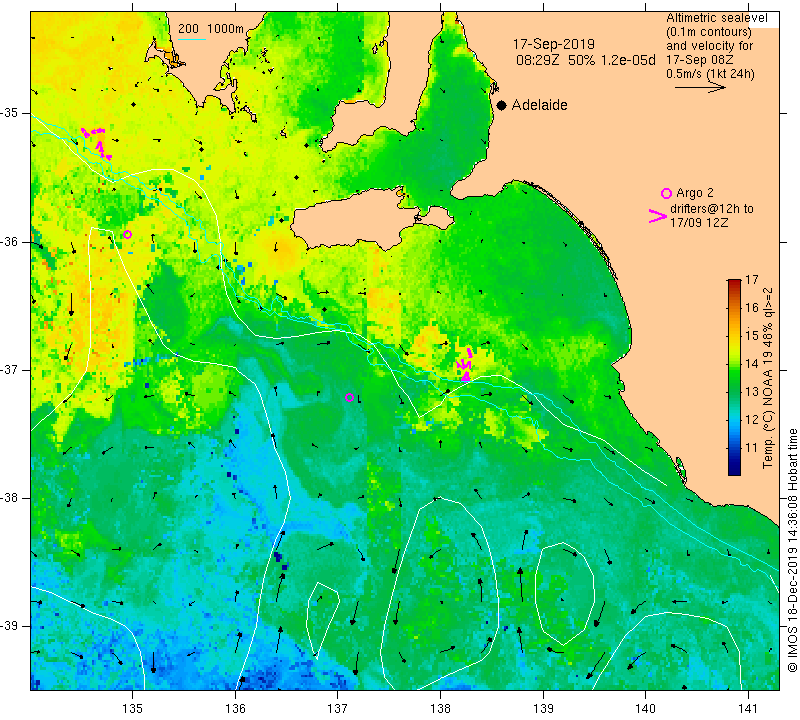This screenshot has height=720, width=800.
Task: Click the magenta Argo circle in legend
Action: (666, 193)
